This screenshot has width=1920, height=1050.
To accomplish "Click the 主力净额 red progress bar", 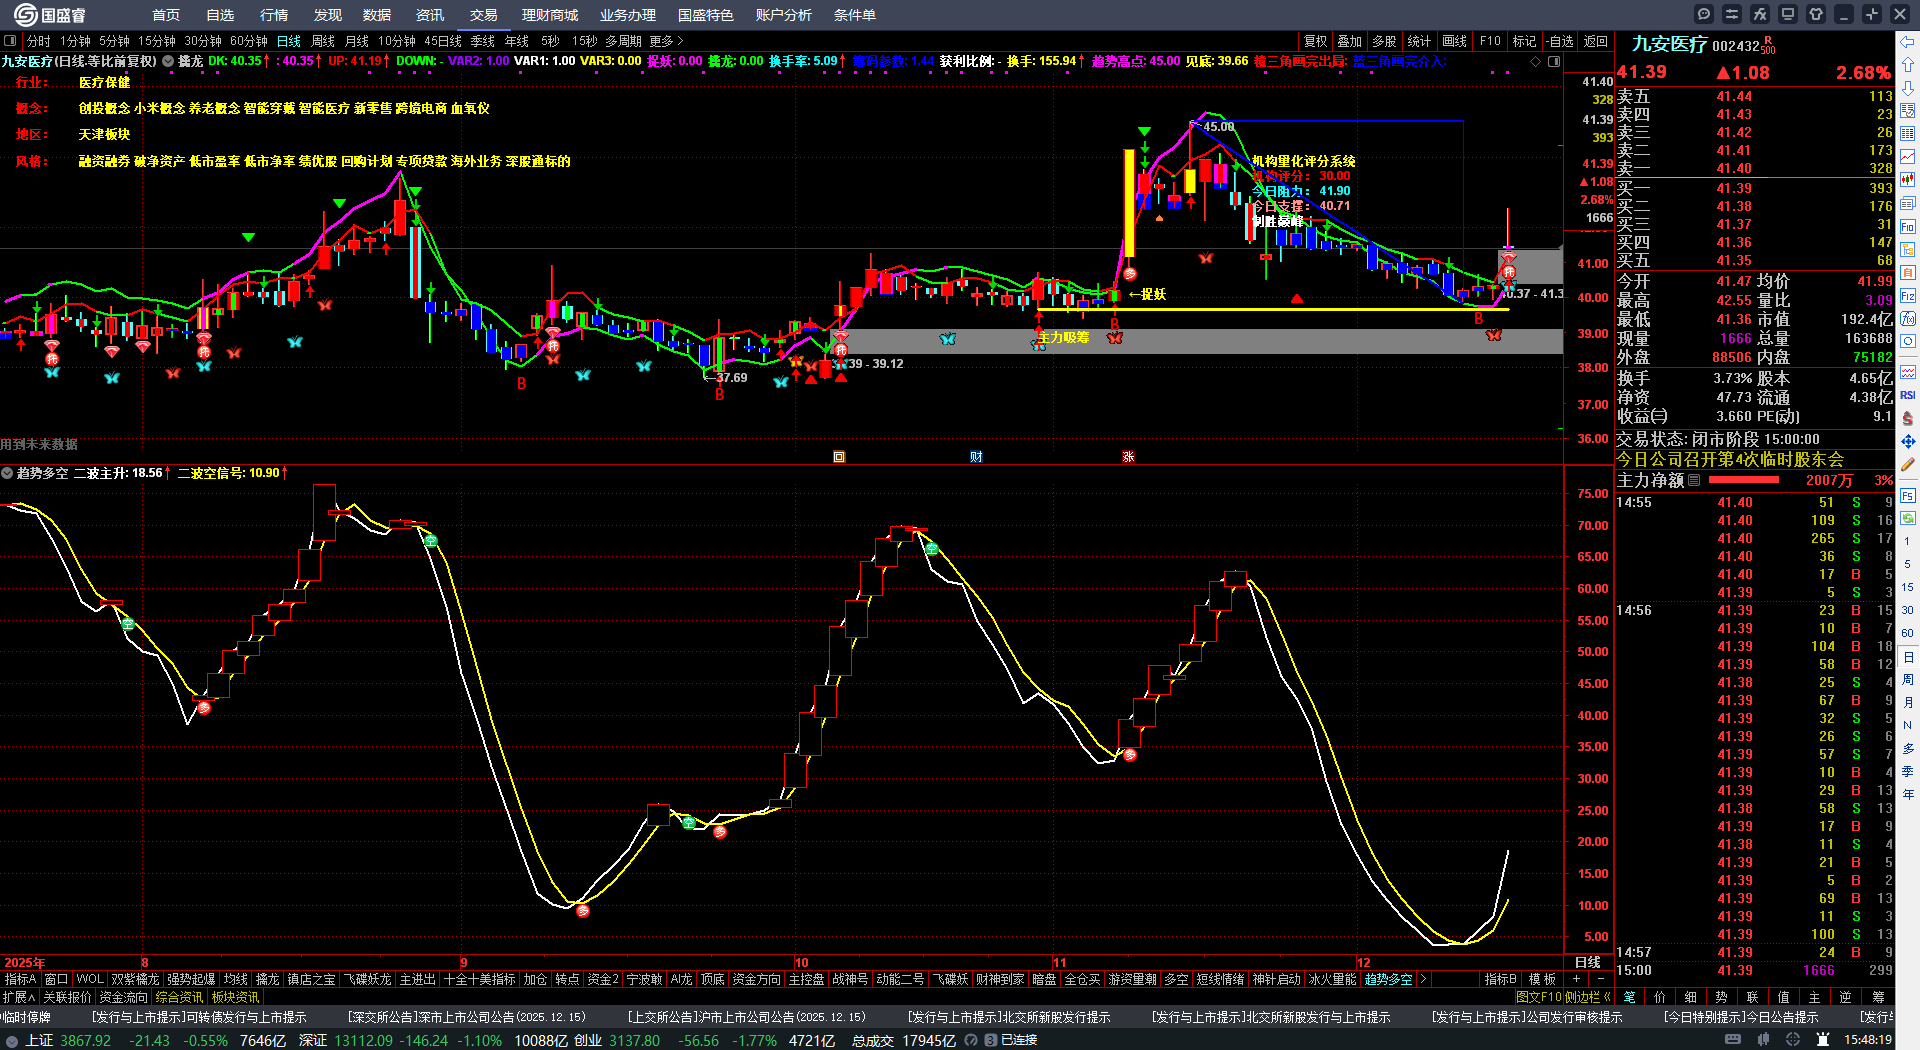I will (x=1744, y=480).
